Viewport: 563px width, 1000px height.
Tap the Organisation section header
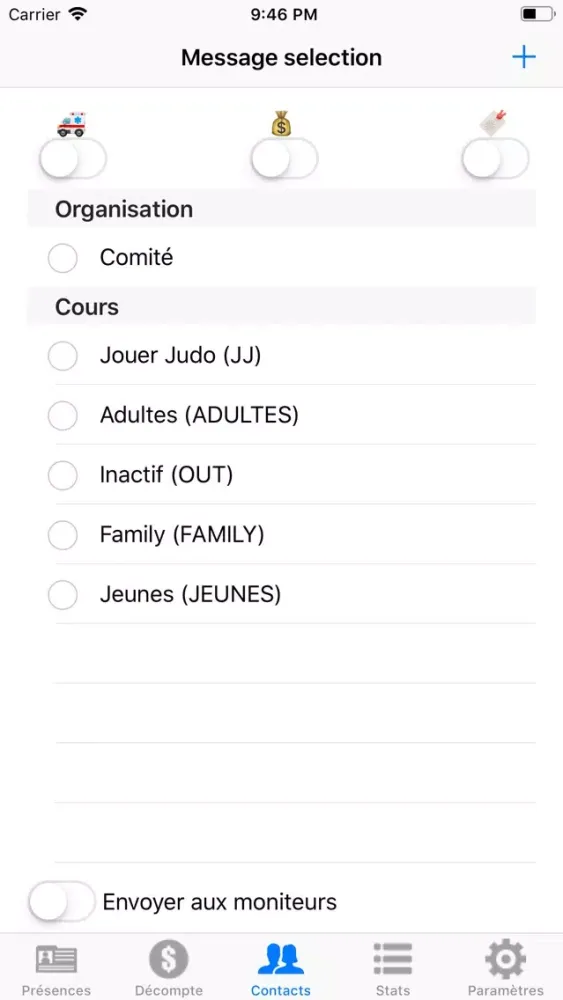coord(281,209)
